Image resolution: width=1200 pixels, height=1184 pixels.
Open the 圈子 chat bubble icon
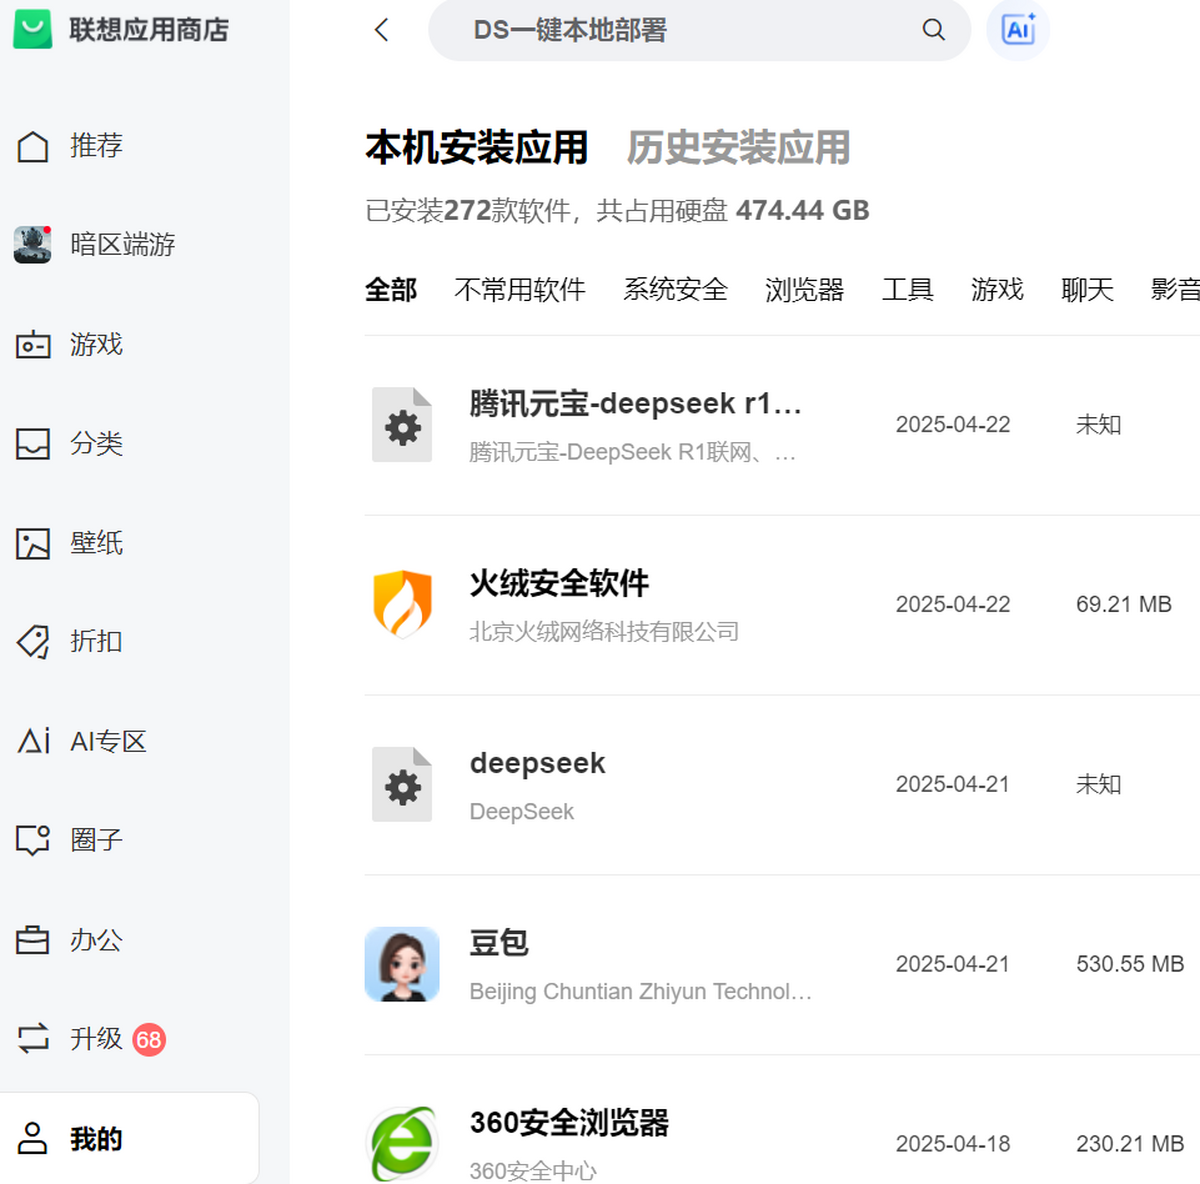click(33, 840)
